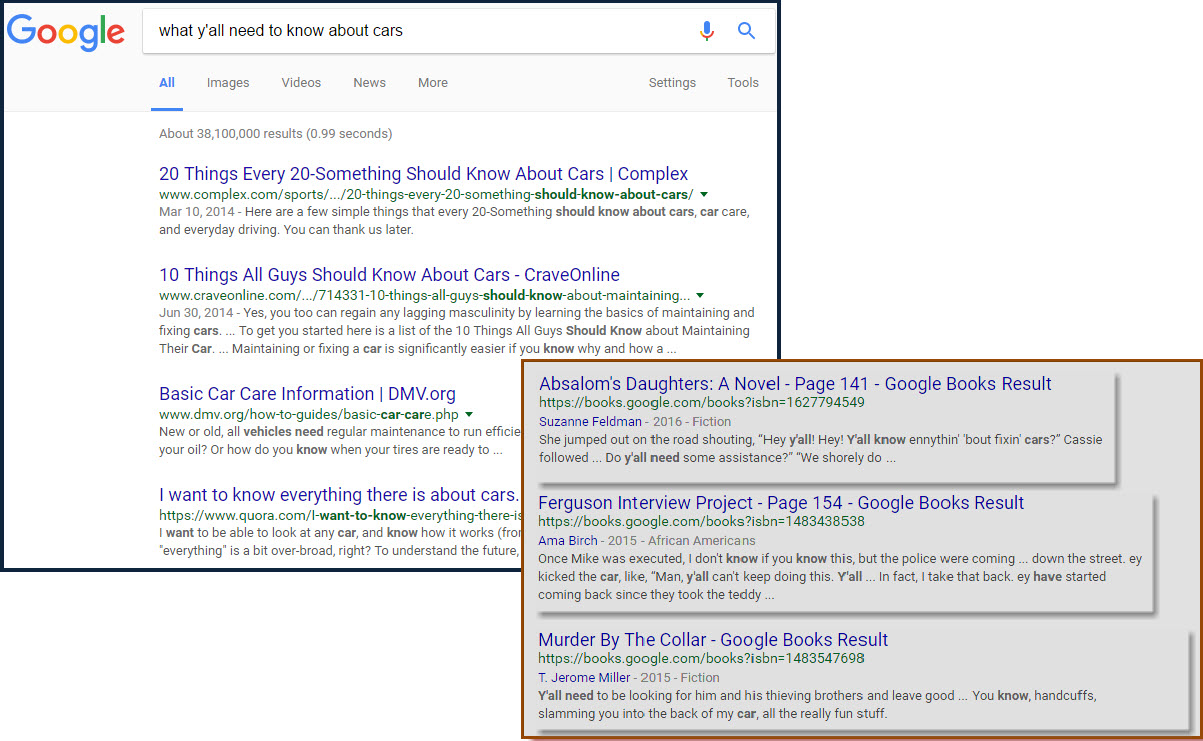Open the 20 Things Every 20-Something result
Image resolution: width=1203 pixels, height=741 pixels.
pyautogui.click(x=423, y=174)
